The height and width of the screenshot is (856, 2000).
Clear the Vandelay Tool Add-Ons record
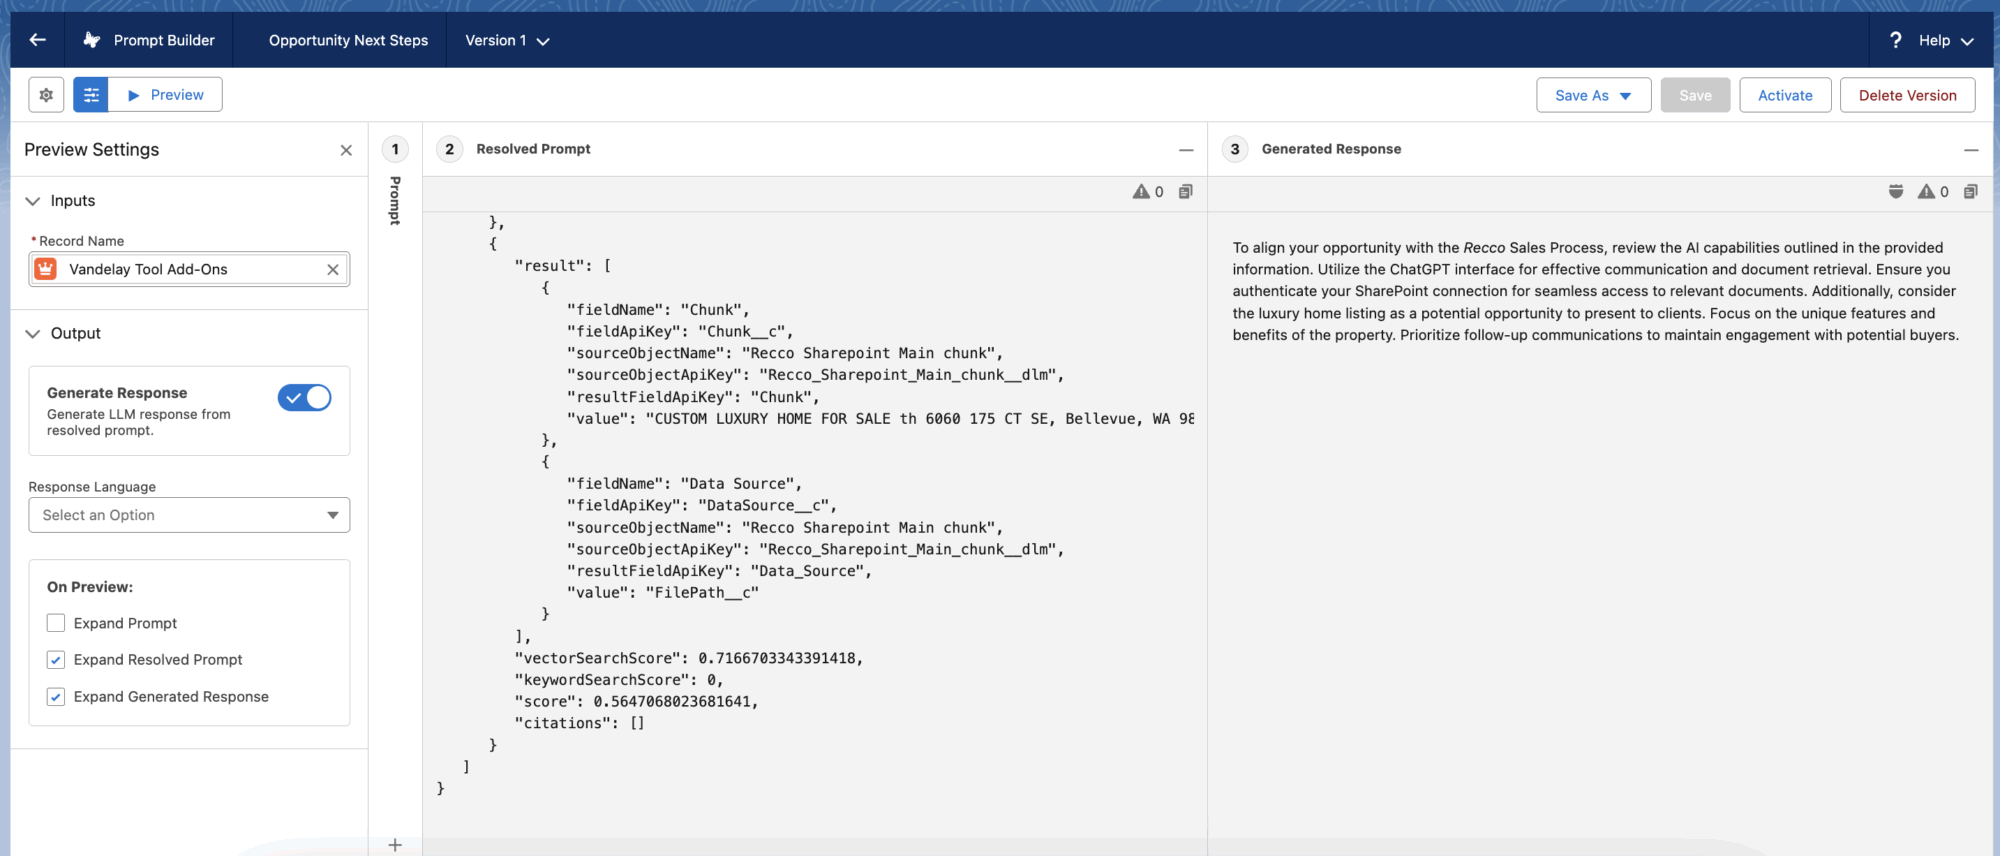tap(333, 269)
